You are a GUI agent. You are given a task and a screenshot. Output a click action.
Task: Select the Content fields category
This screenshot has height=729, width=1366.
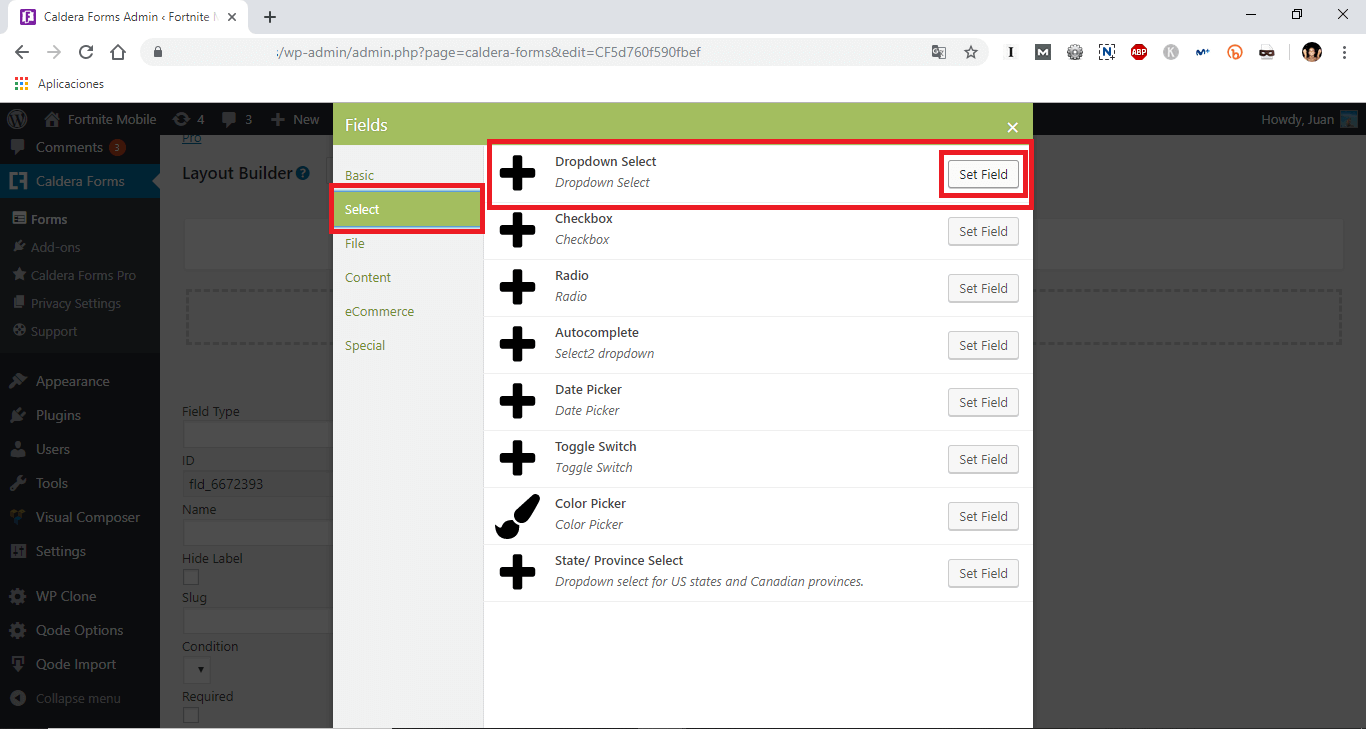coord(408,277)
